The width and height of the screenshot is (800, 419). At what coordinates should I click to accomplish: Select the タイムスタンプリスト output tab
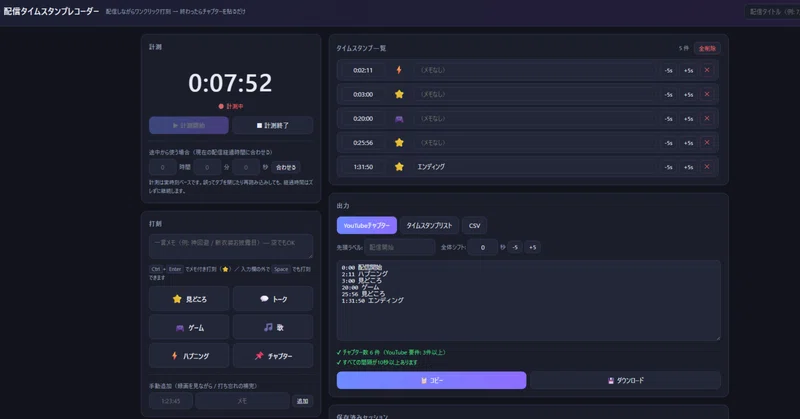point(429,226)
